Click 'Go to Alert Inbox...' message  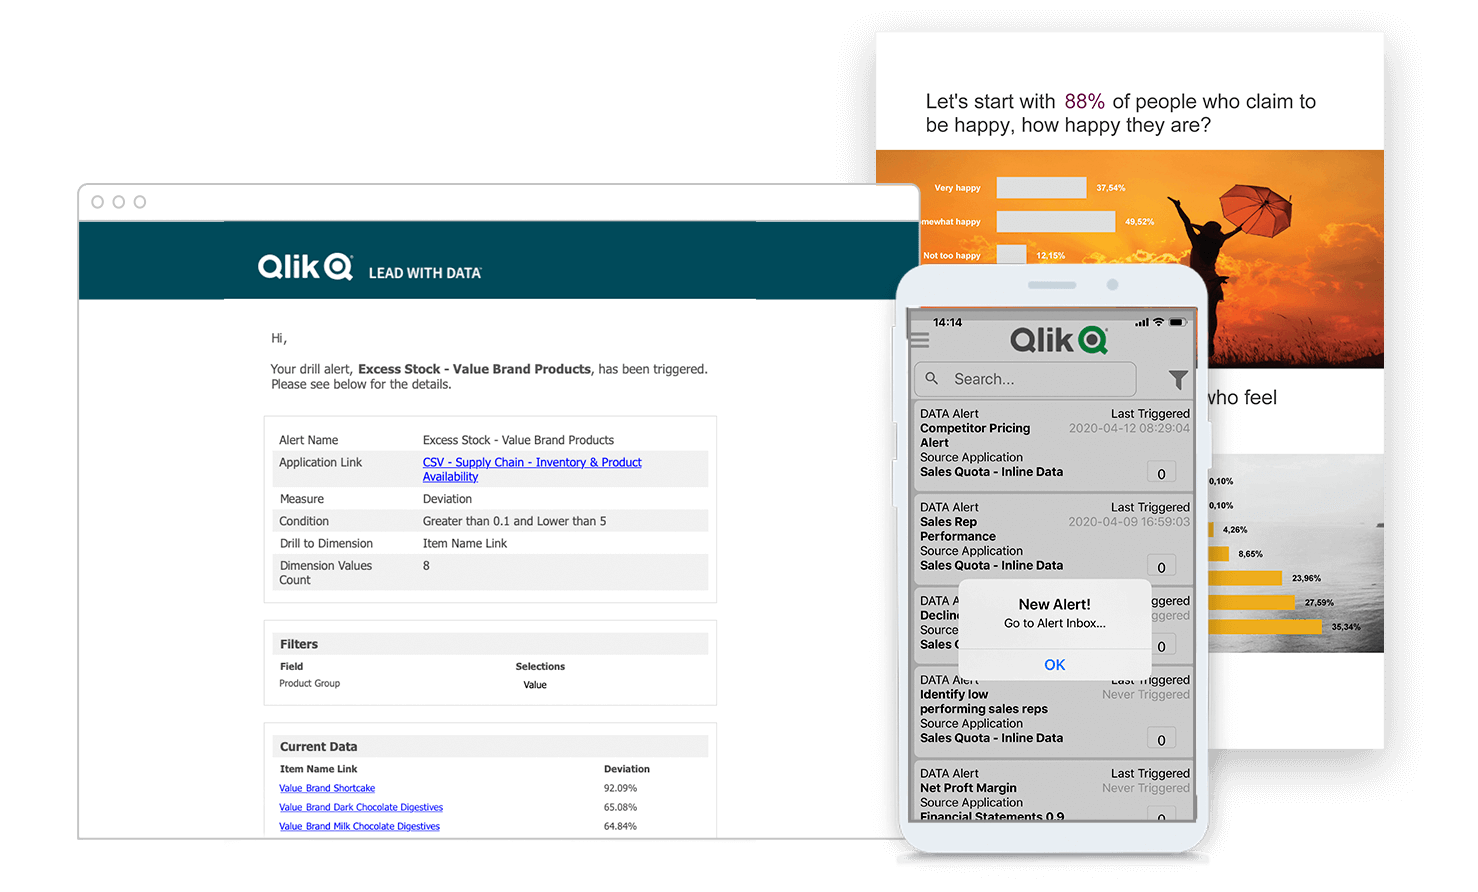click(1055, 623)
